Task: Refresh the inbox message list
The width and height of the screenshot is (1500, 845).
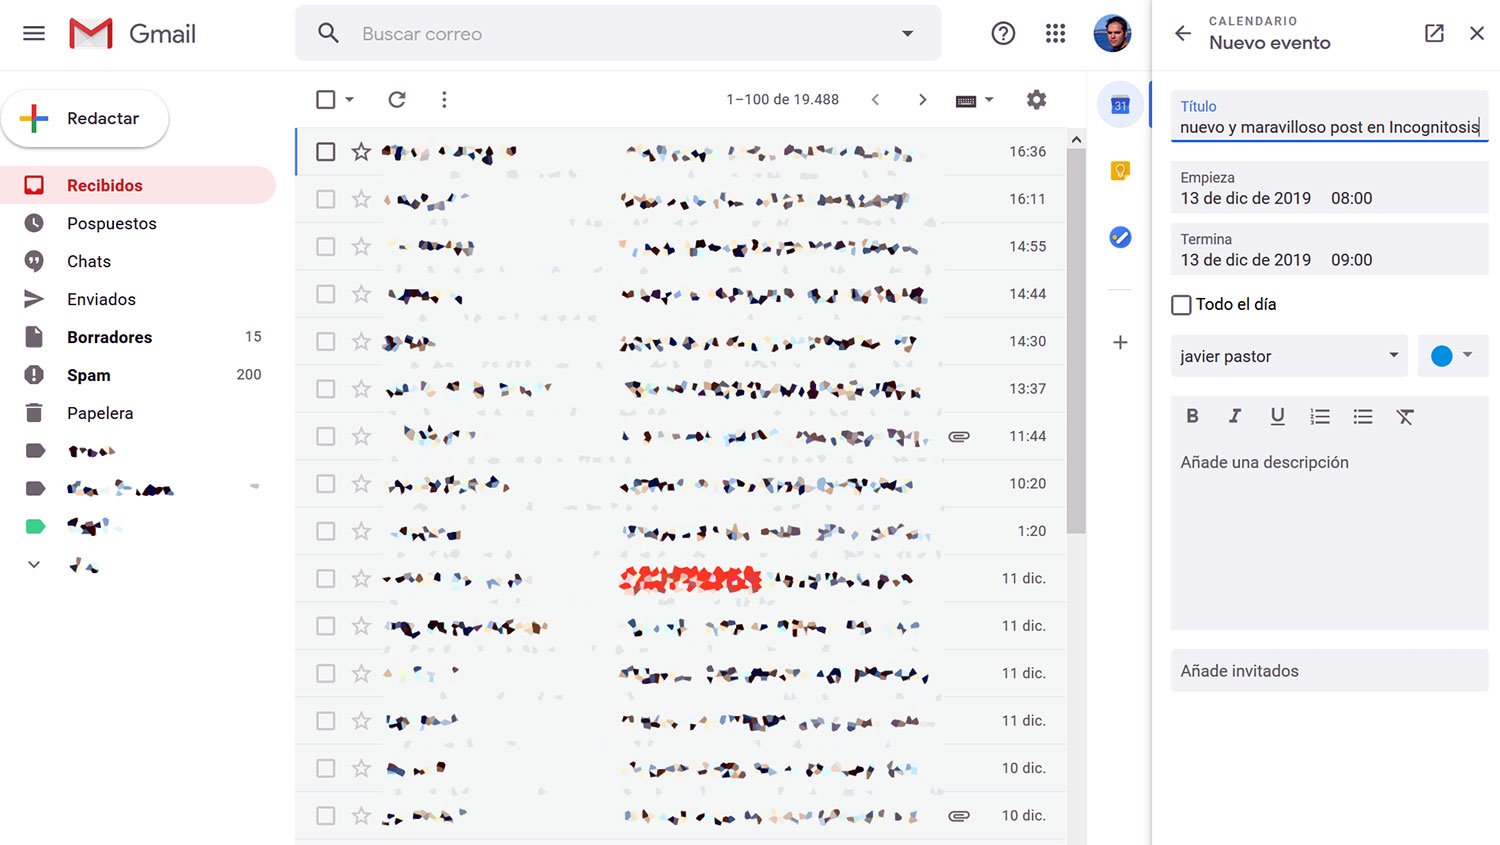Action: 397,99
